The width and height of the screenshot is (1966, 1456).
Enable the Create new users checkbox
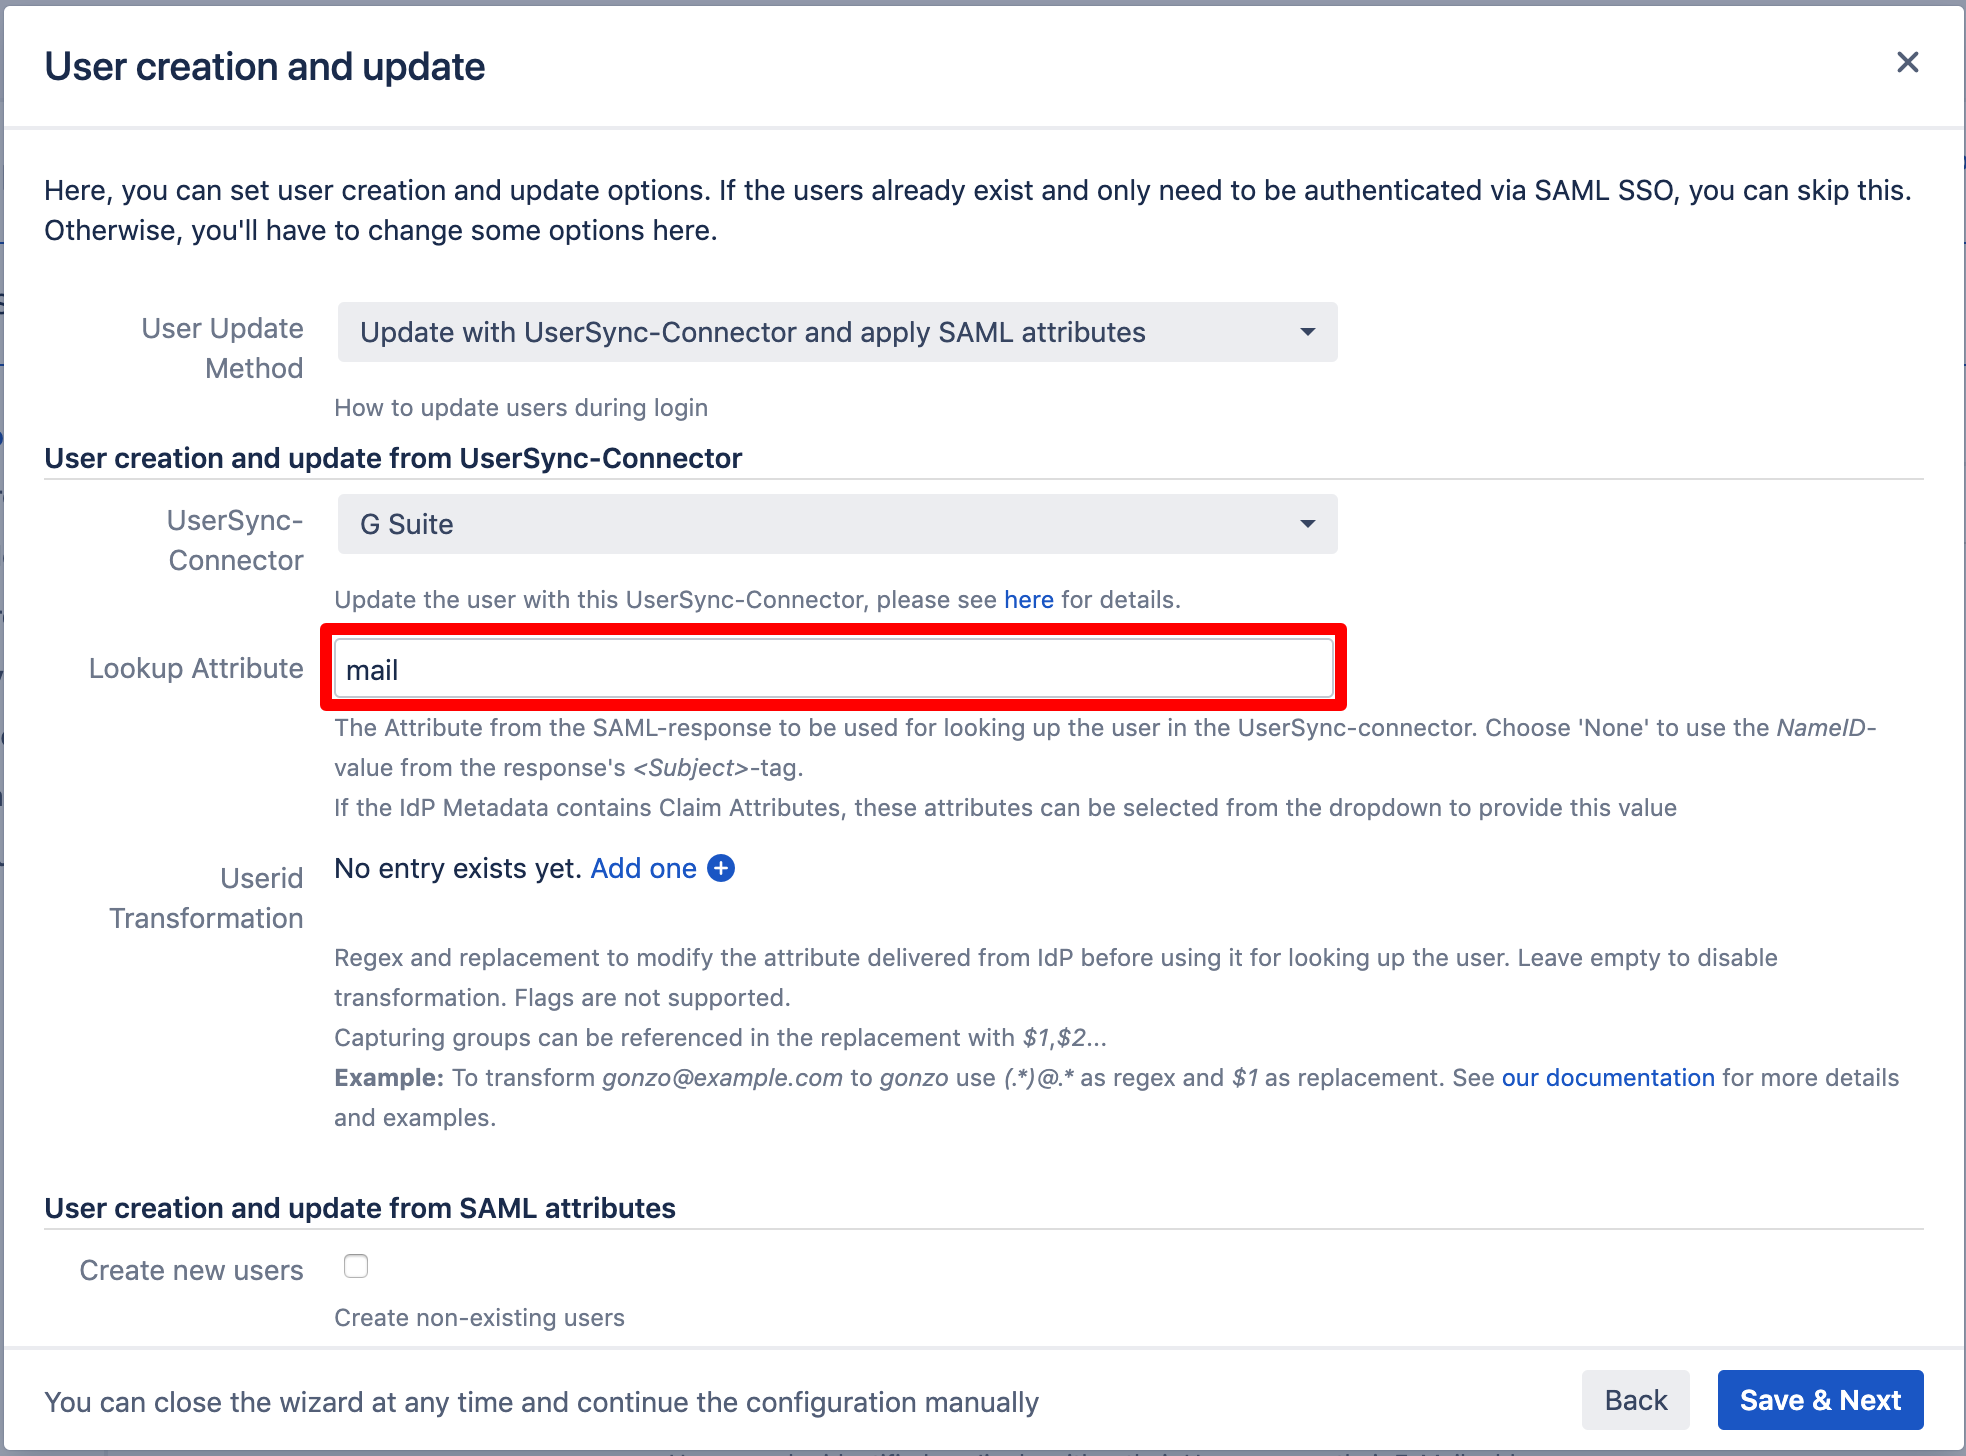click(x=356, y=1266)
